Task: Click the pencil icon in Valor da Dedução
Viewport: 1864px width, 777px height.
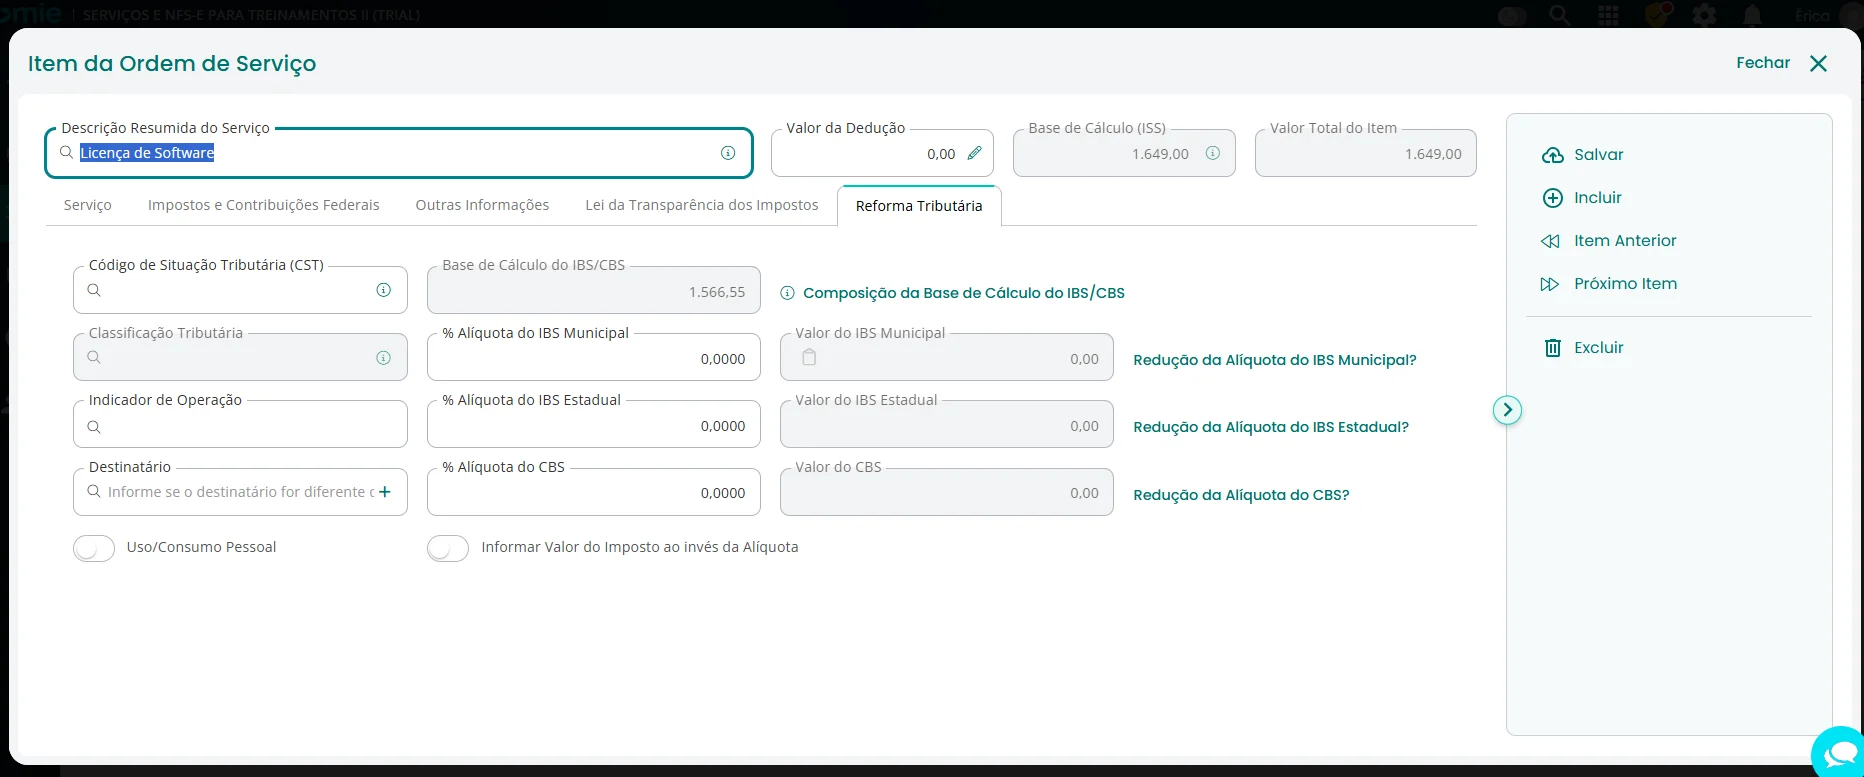Action: coord(974,153)
